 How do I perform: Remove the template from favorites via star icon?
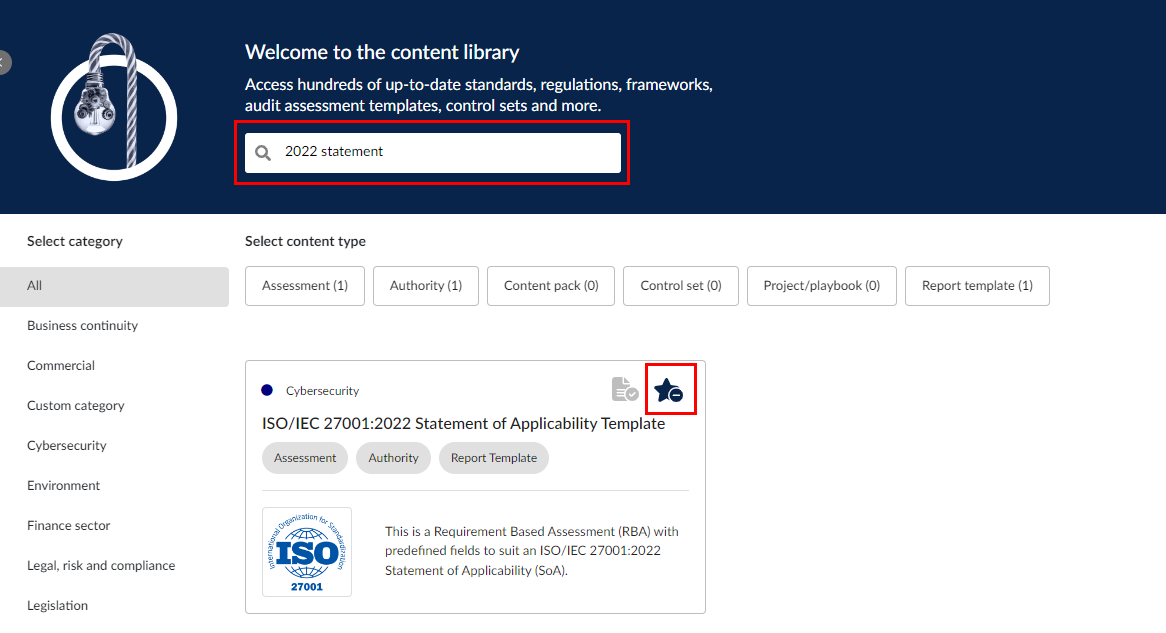[669, 390]
